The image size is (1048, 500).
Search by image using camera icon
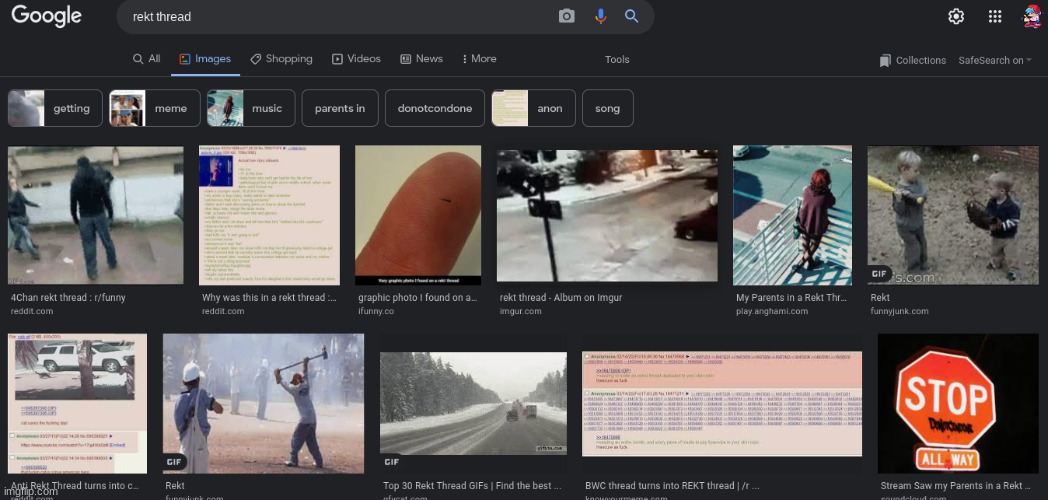[x=566, y=16]
